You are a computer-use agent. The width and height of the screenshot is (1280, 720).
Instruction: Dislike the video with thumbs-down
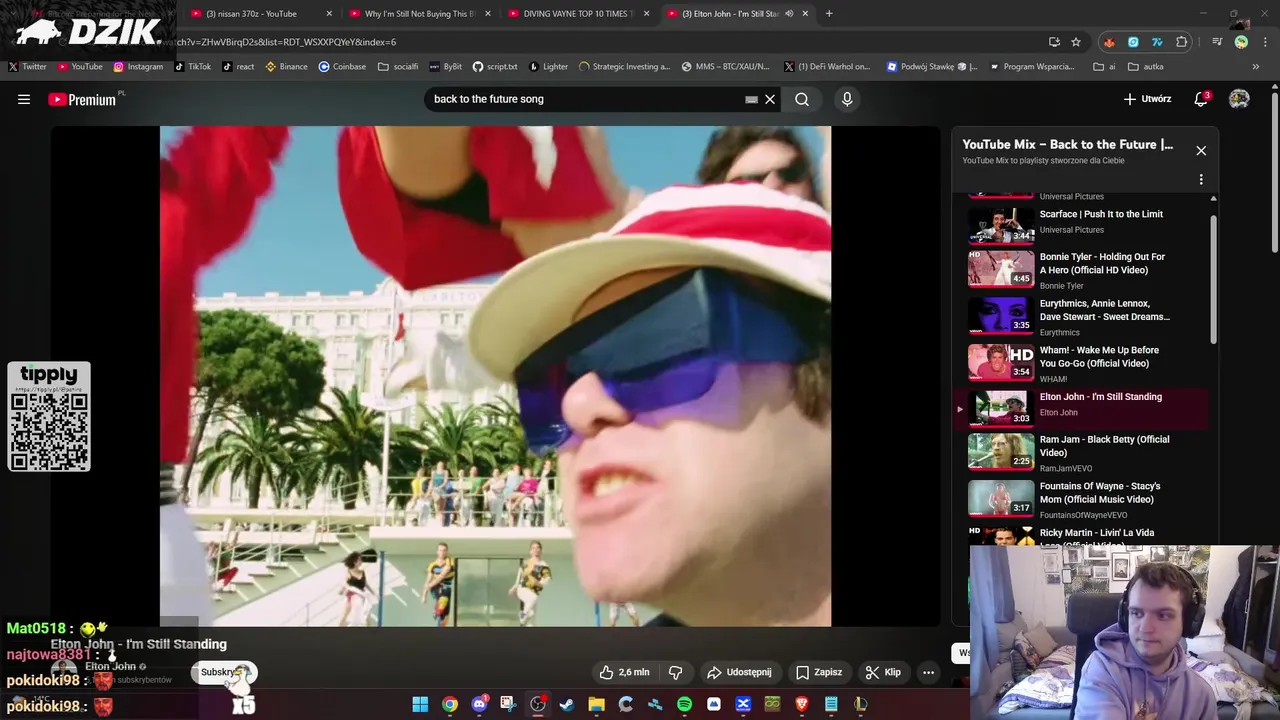675,672
